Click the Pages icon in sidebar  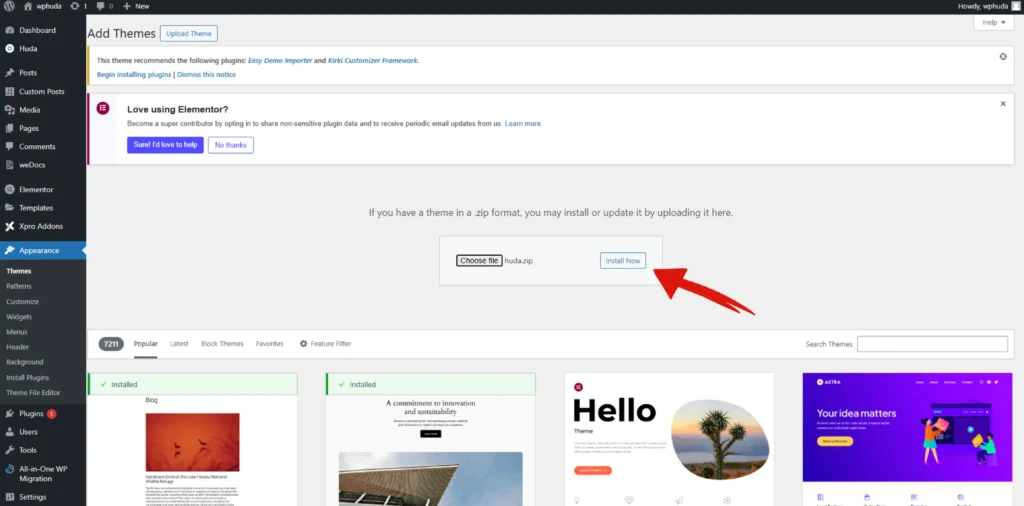[x=10, y=128]
